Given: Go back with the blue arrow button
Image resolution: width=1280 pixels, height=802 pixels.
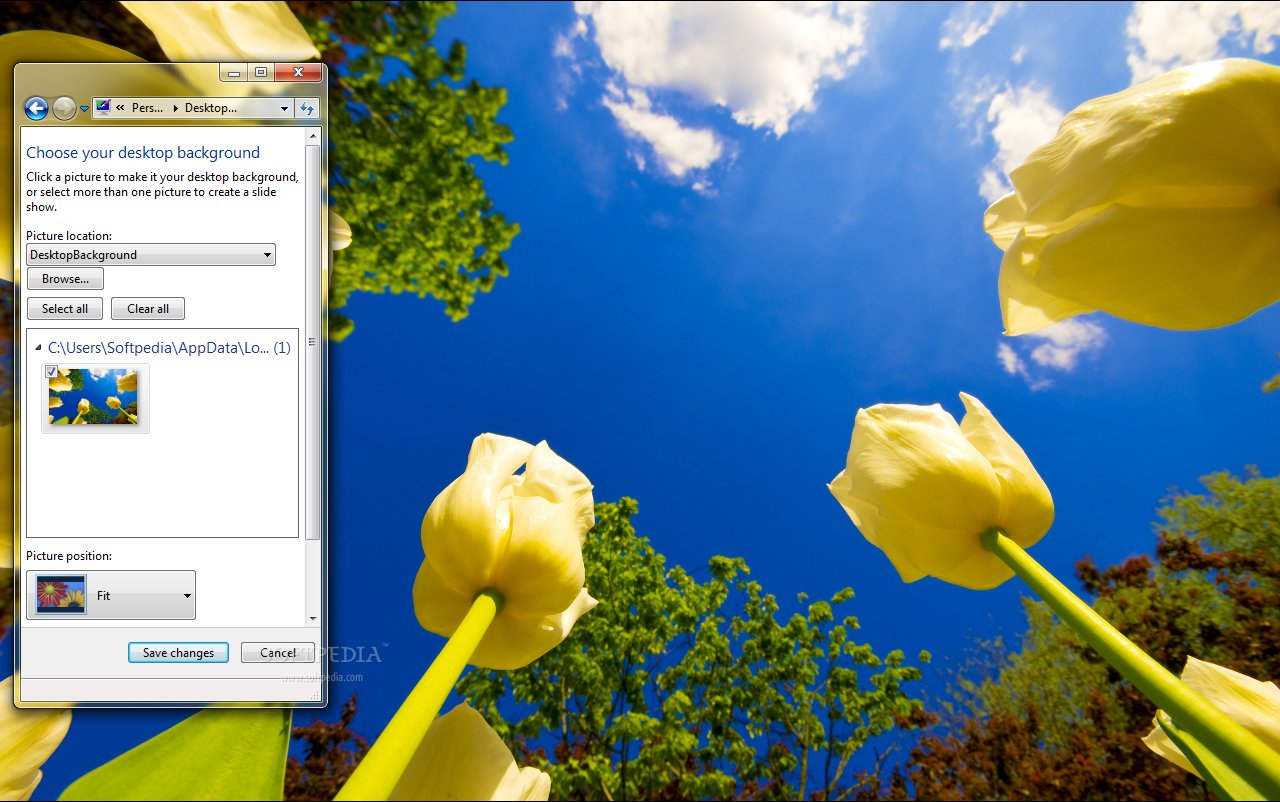Looking at the screenshot, I should (x=36, y=108).
